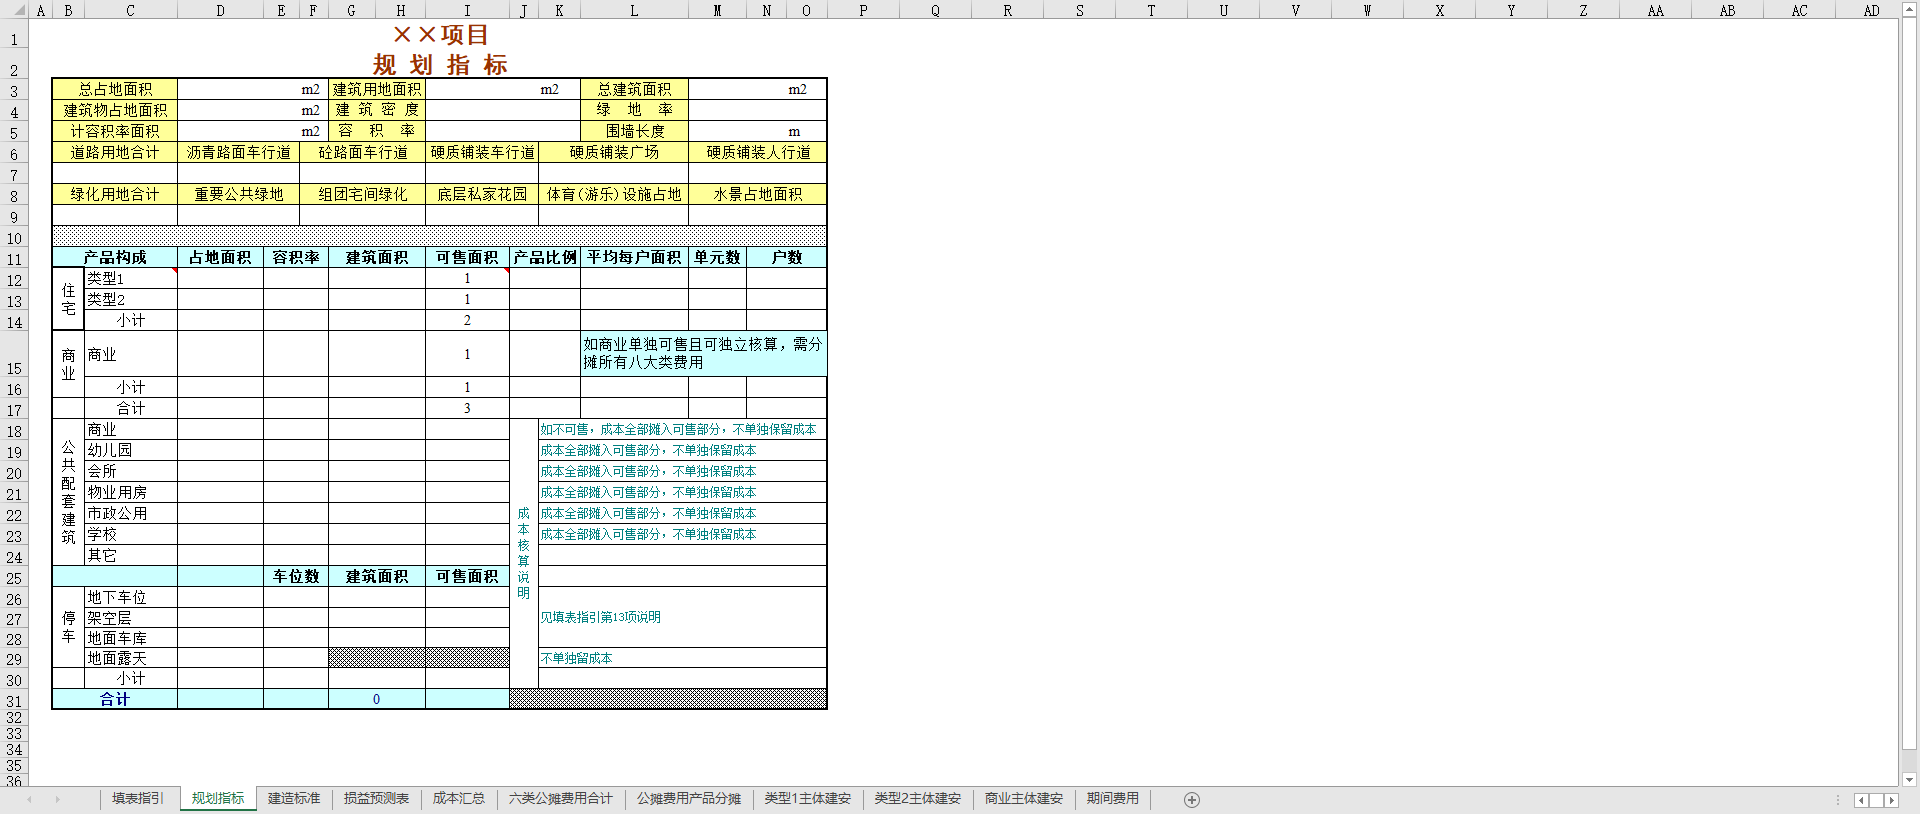1920x814 pixels.
Task: Switch to the 期间费用 sheet tab
Action: coord(1113,798)
